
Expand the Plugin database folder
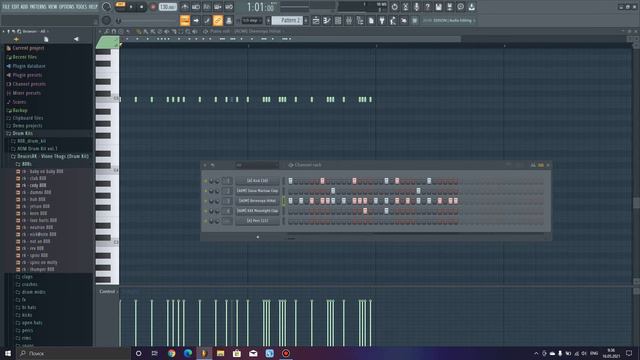[x=29, y=66]
